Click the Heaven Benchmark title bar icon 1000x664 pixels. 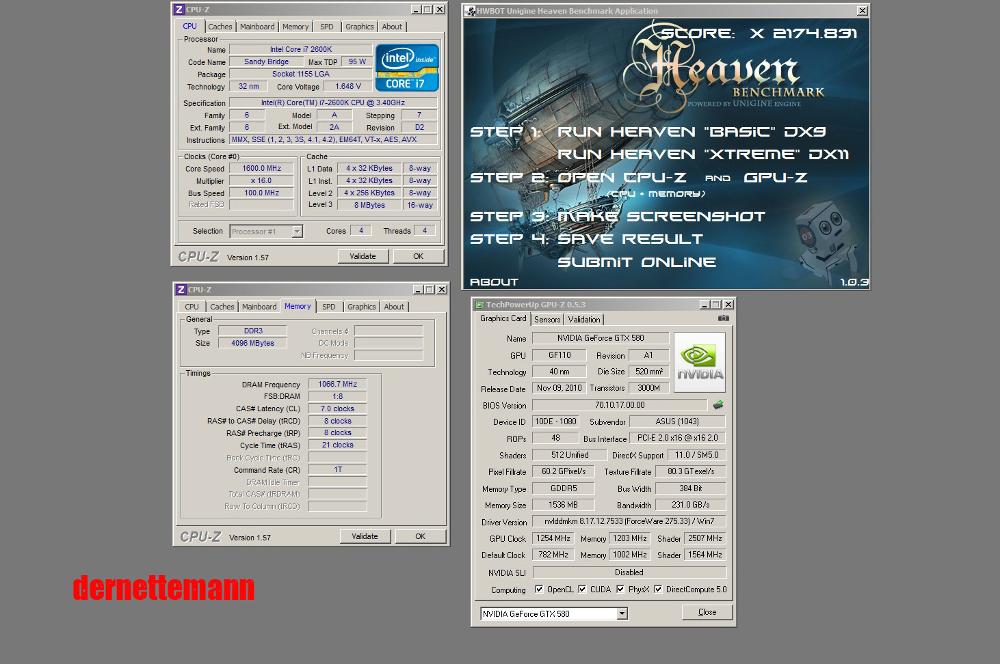[x=470, y=11]
